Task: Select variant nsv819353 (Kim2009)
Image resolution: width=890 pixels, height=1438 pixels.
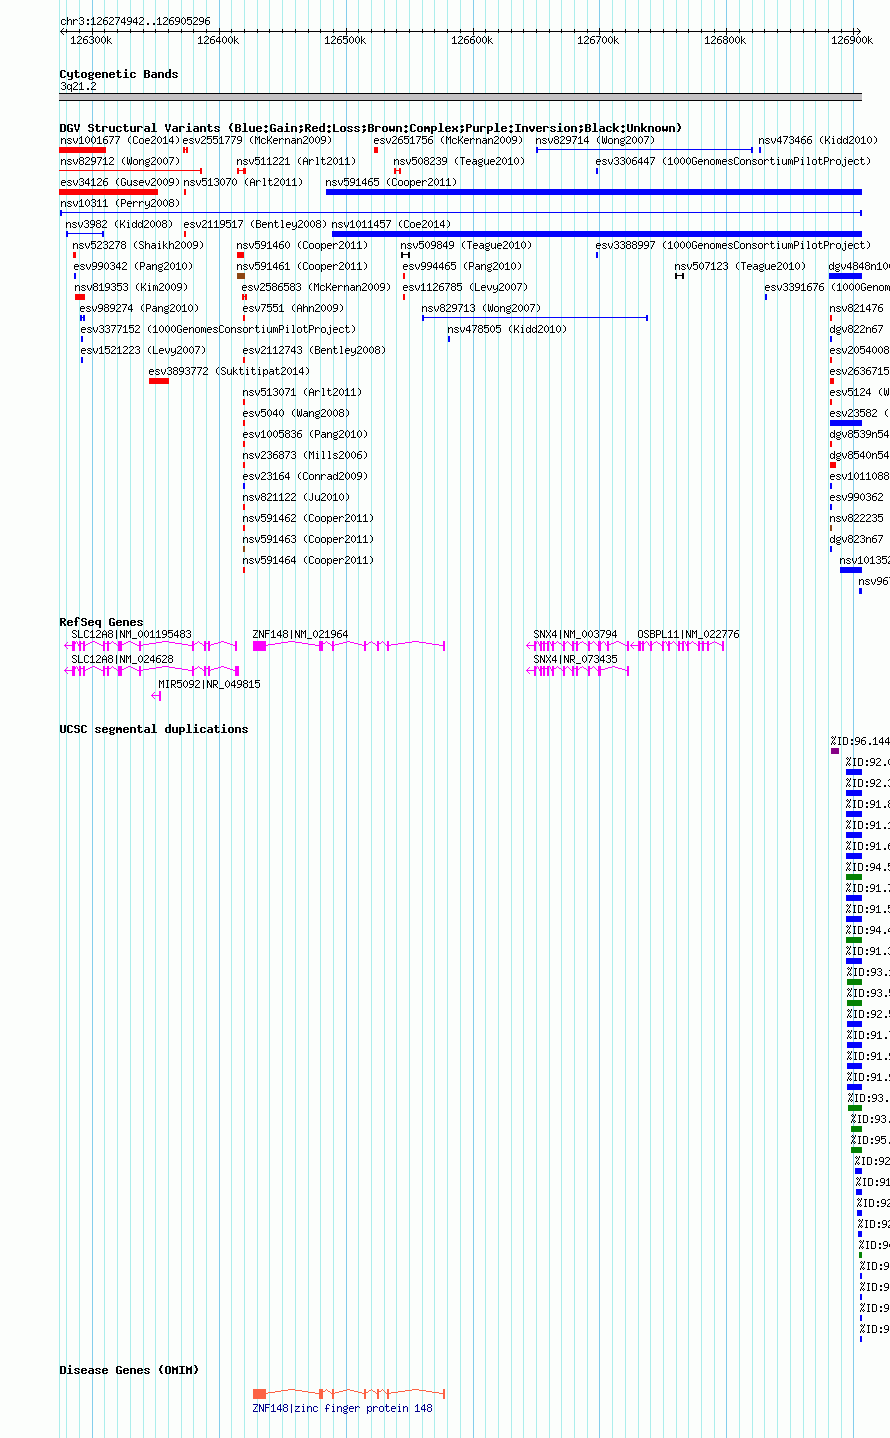Action: (130, 287)
